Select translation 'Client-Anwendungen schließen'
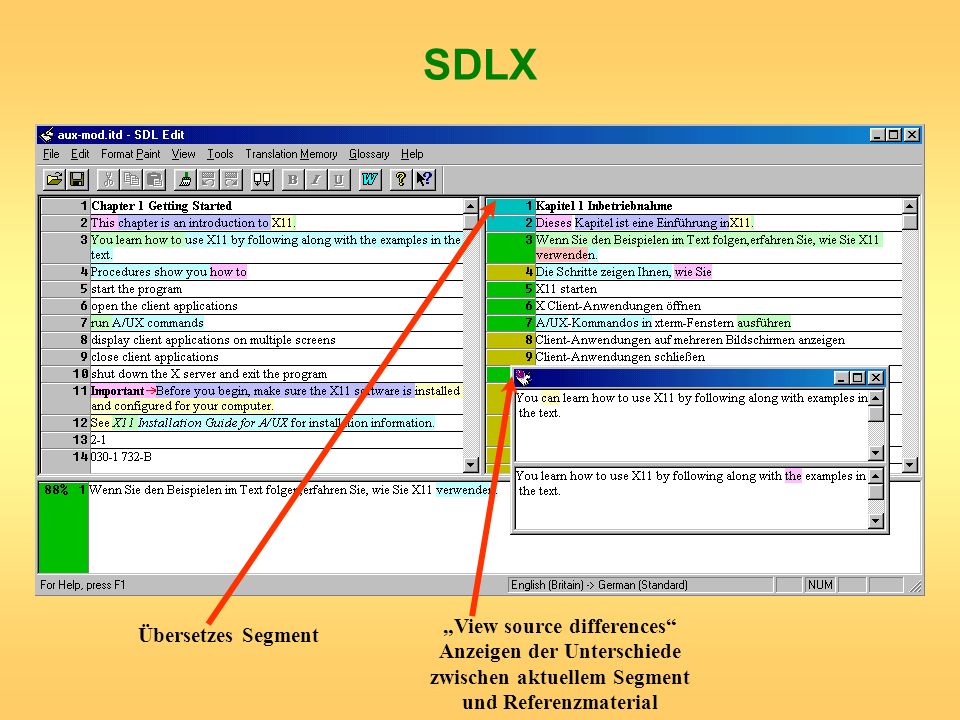The image size is (960, 720). tap(718, 358)
